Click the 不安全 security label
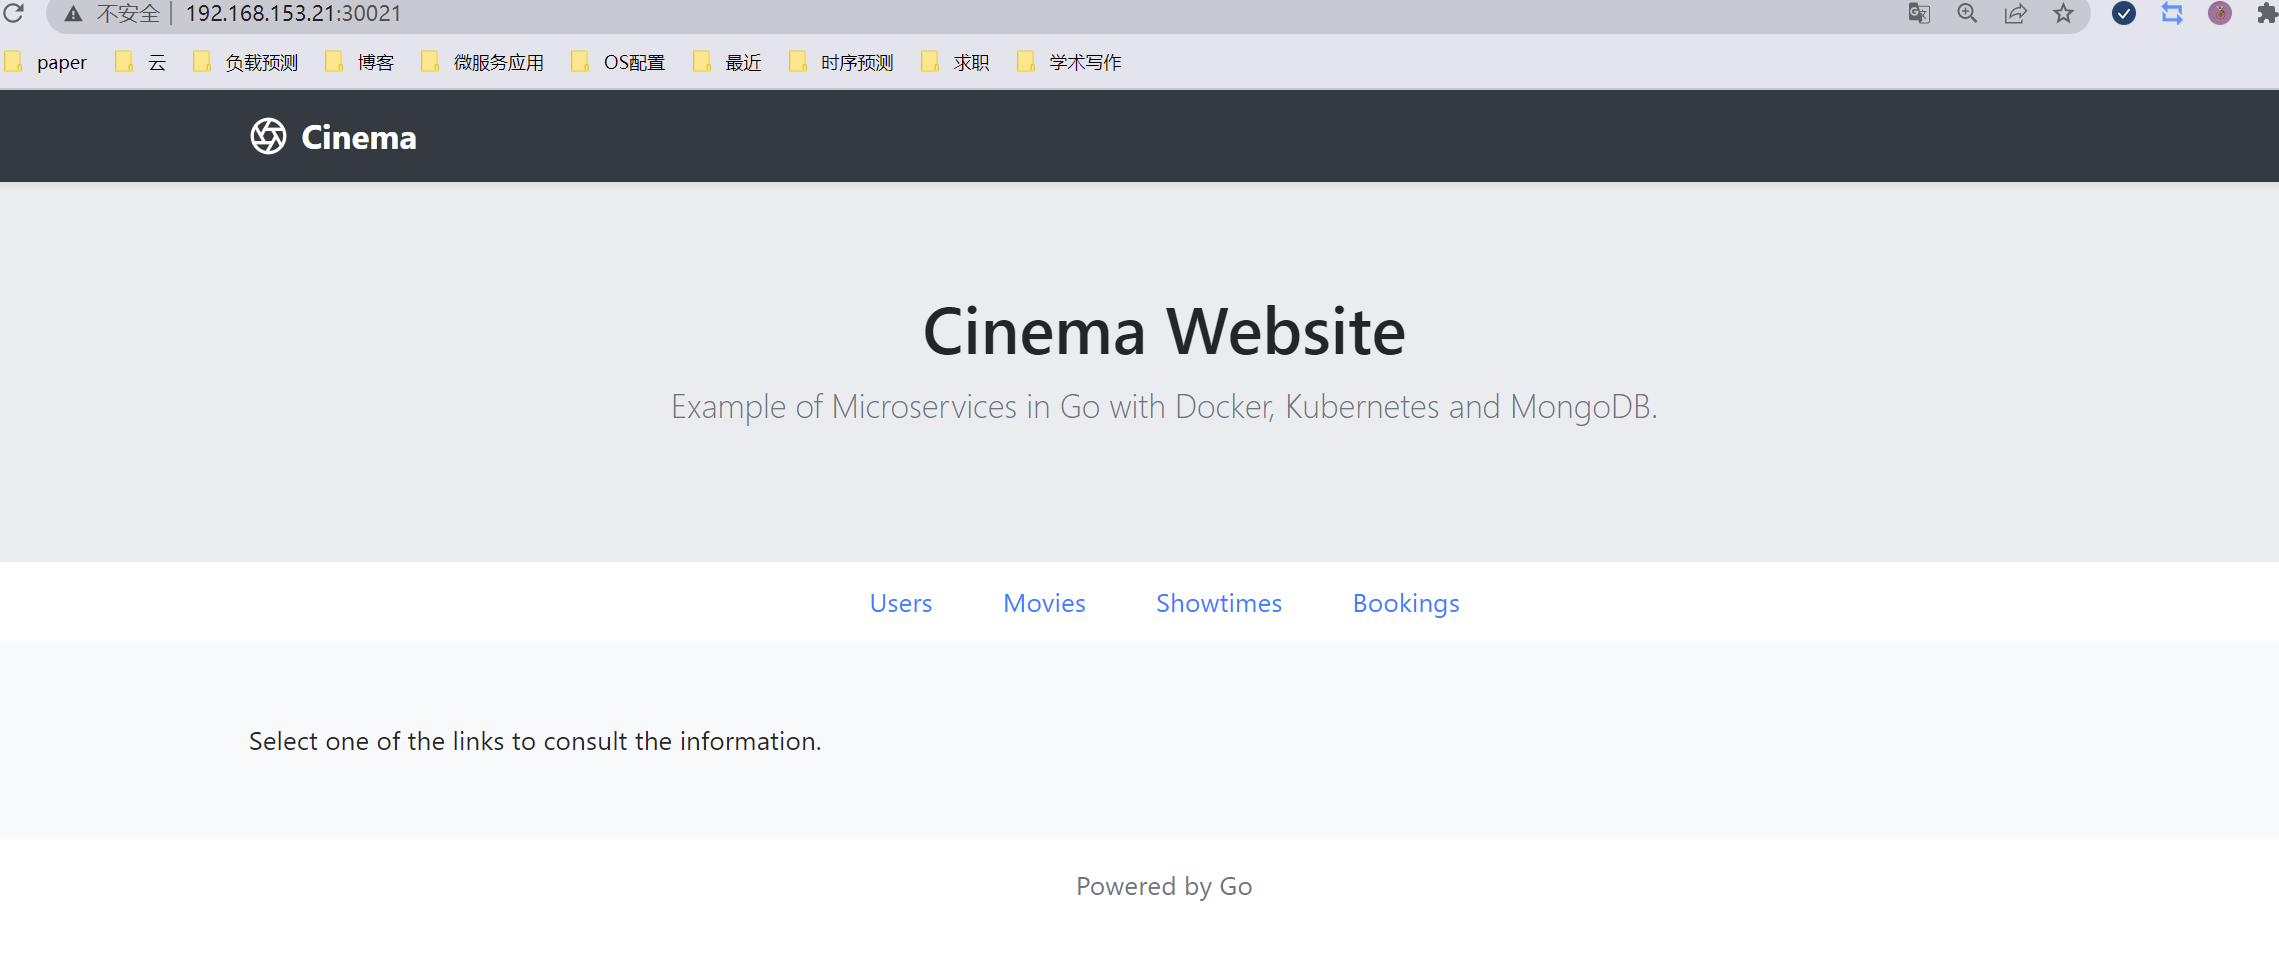Image resolution: width=2279 pixels, height=978 pixels. [x=128, y=14]
